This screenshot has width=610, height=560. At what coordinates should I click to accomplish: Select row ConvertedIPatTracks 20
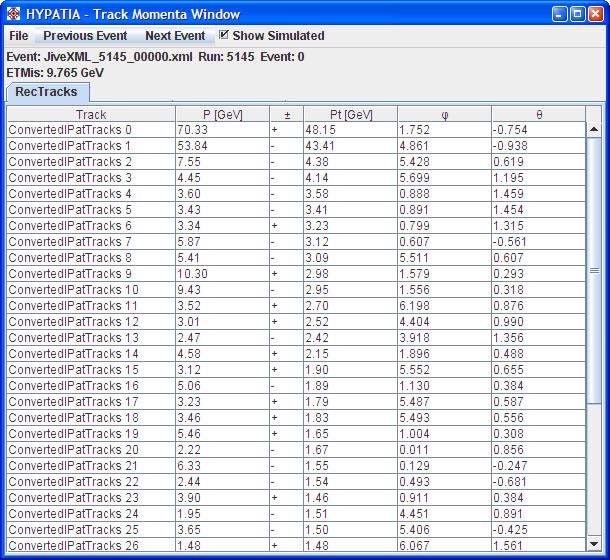click(296, 449)
